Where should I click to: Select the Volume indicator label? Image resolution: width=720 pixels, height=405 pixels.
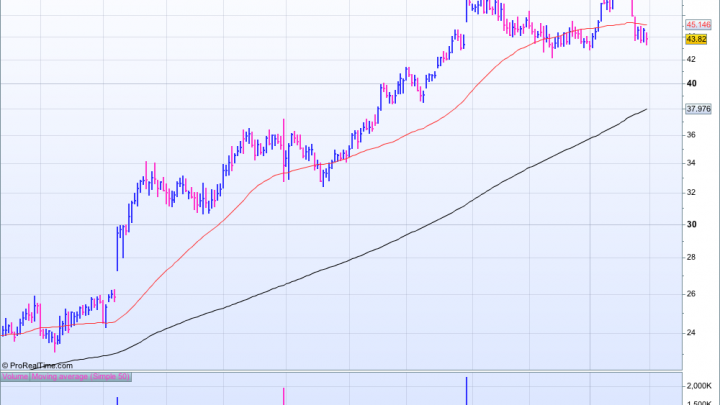[15, 377]
